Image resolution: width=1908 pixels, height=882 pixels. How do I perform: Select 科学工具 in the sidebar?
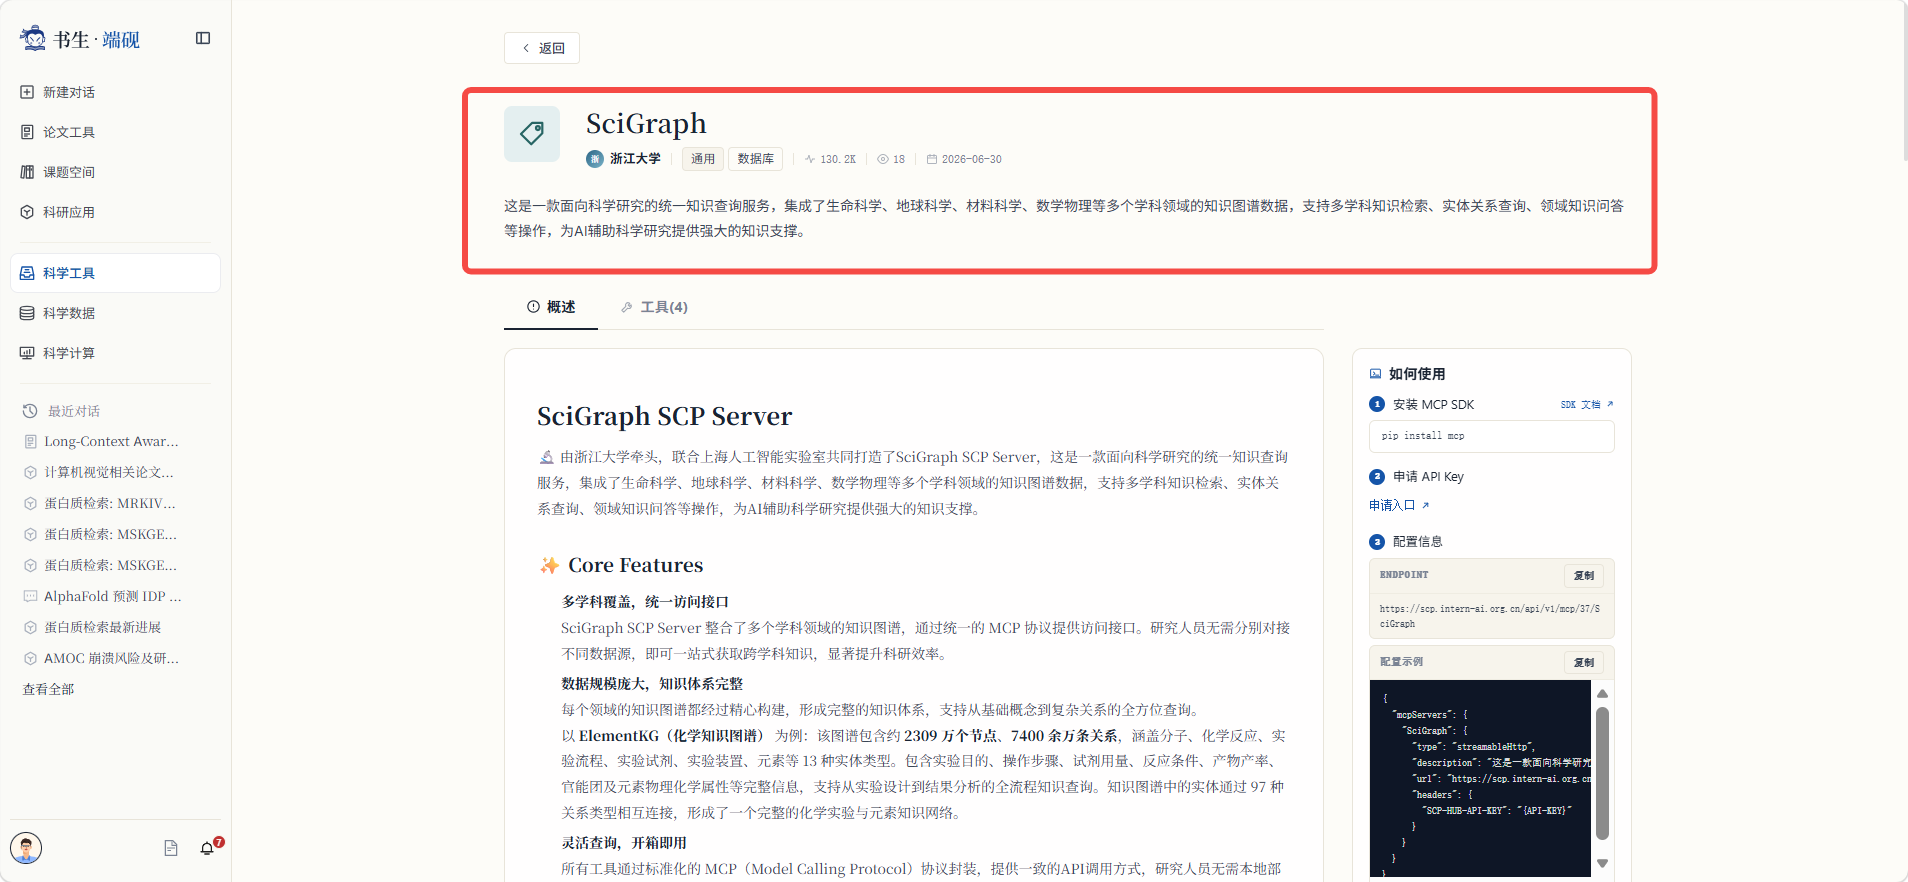pyautogui.click(x=115, y=273)
